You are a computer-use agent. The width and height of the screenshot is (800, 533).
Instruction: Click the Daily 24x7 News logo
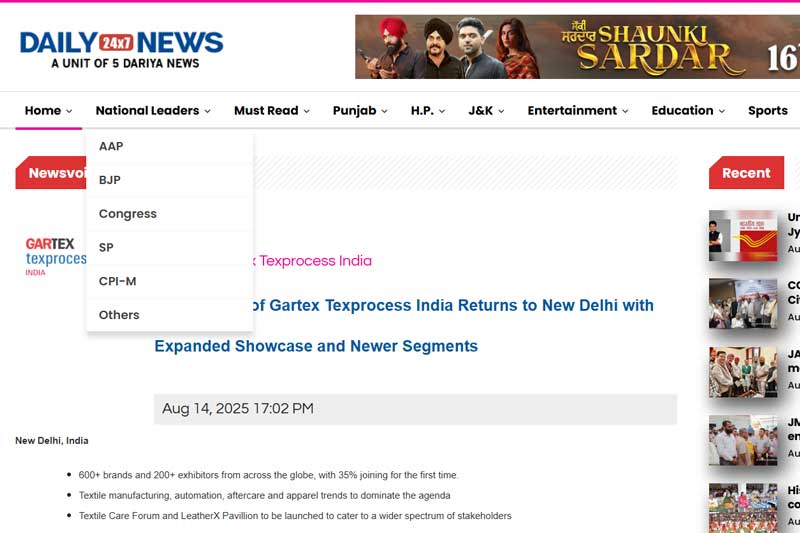click(x=121, y=50)
